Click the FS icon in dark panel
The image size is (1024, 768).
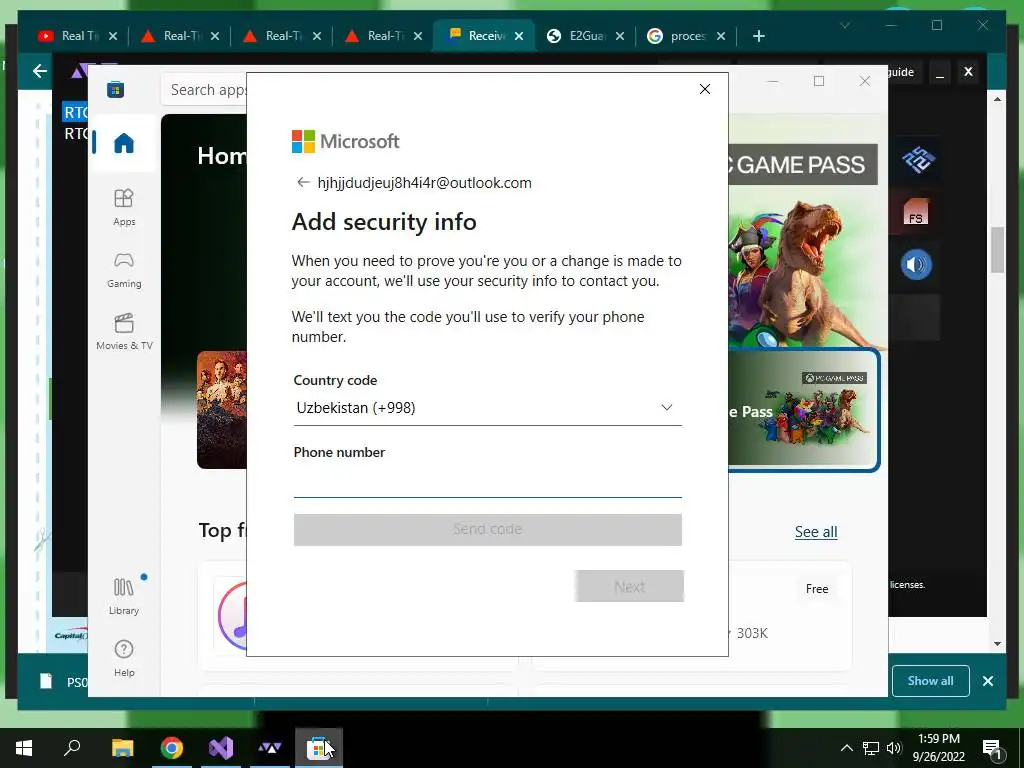(916, 212)
